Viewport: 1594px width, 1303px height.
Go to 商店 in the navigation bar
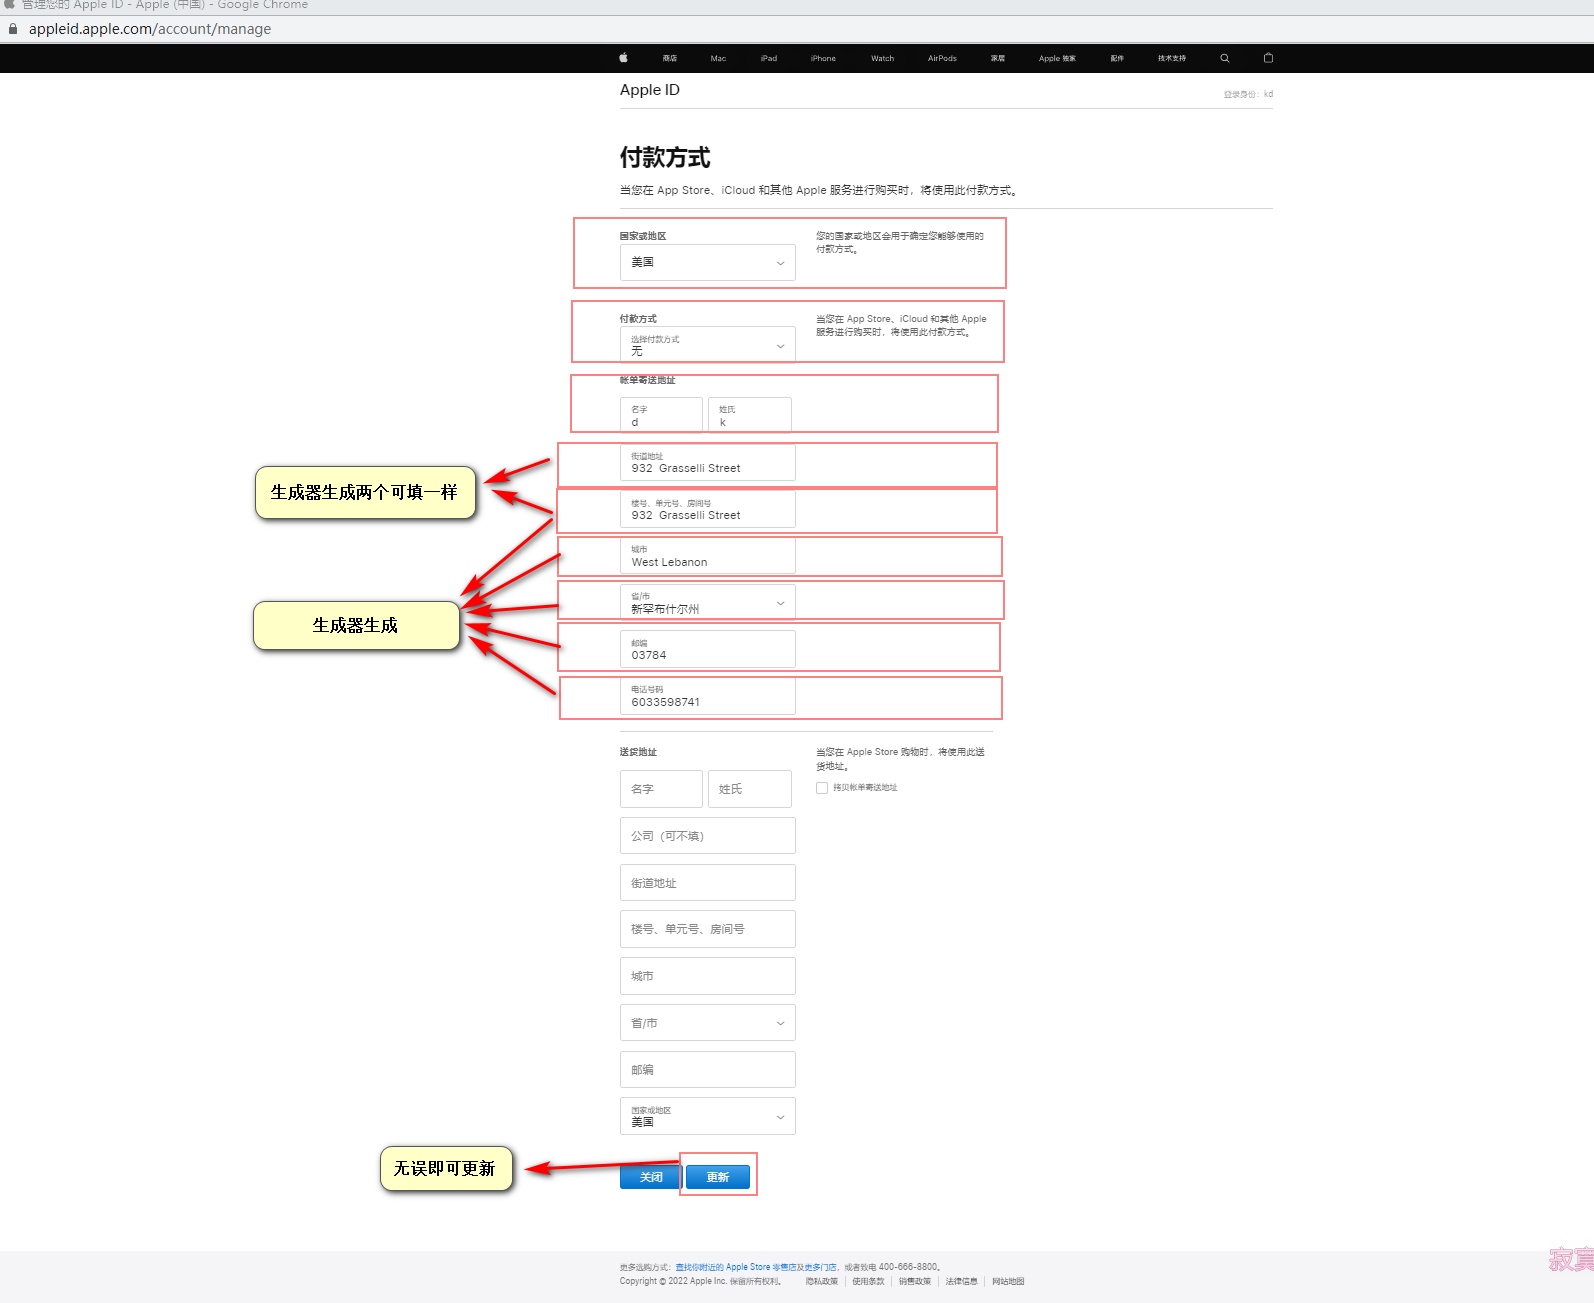pos(670,58)
